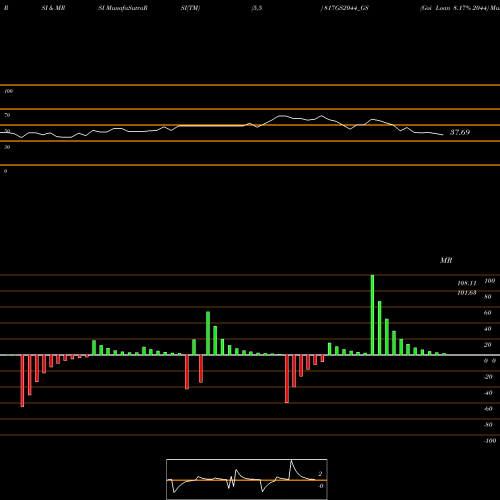Click the 70 level label on RSI axis

pyautogui.click(x=7, y=115)
